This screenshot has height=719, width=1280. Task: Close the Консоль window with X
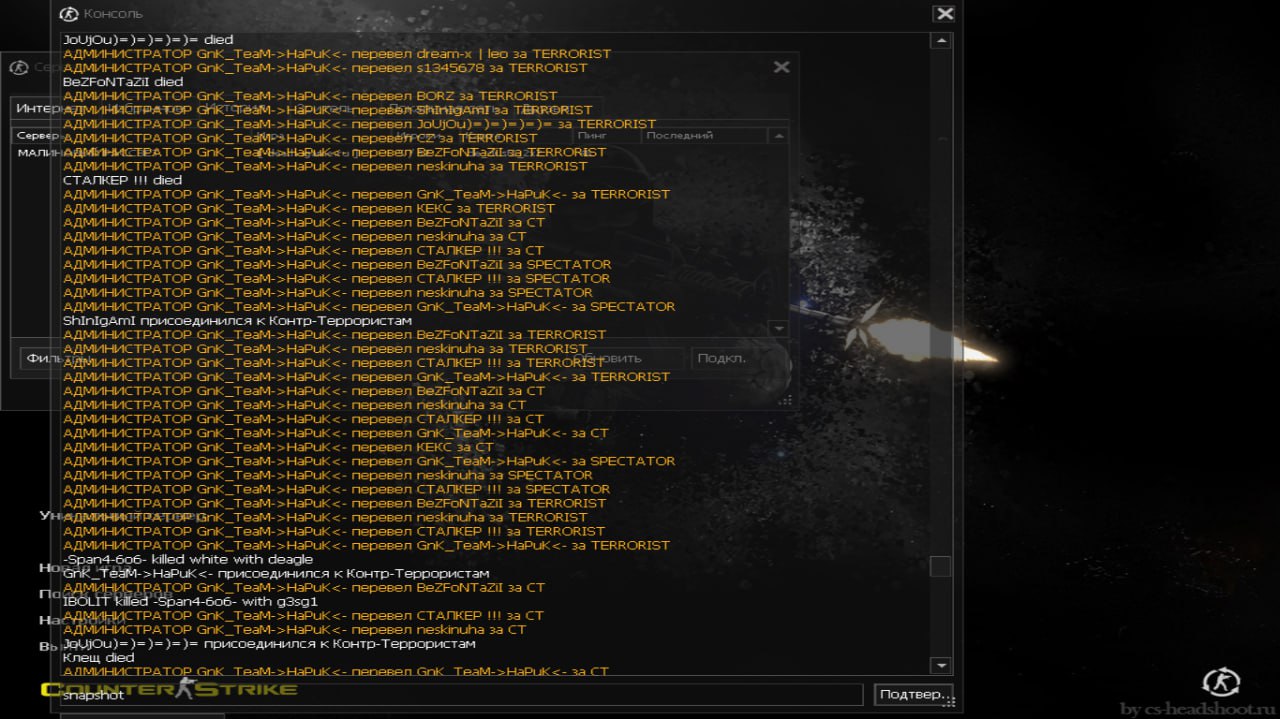pyautogui.click(x=944, y=14)
